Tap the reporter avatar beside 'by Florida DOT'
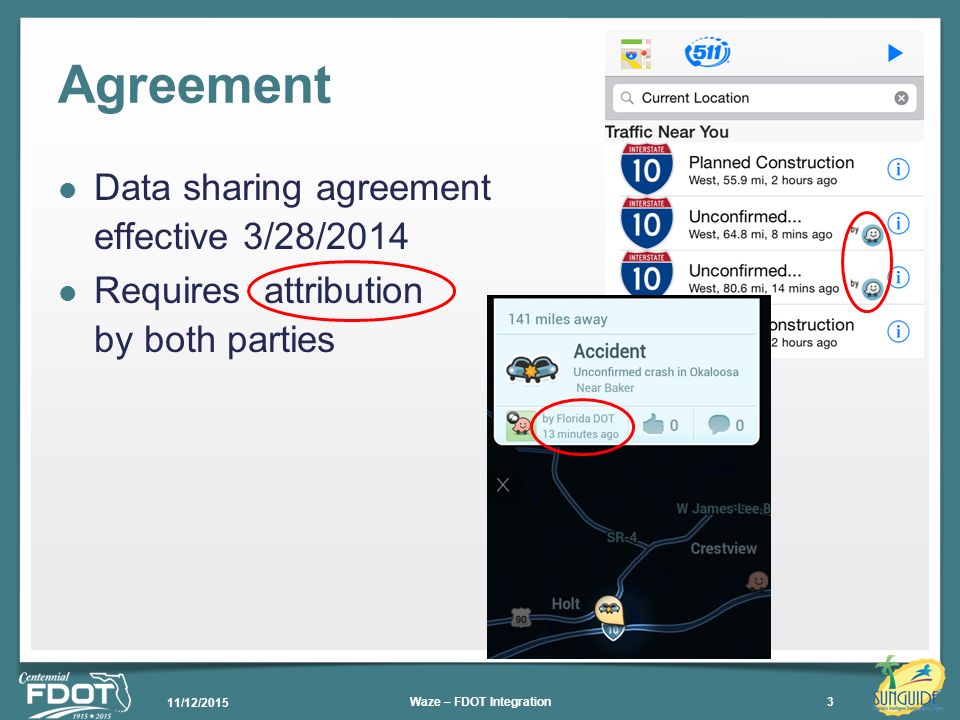This screenshot has height=720, width=960. tap(518, 424)
